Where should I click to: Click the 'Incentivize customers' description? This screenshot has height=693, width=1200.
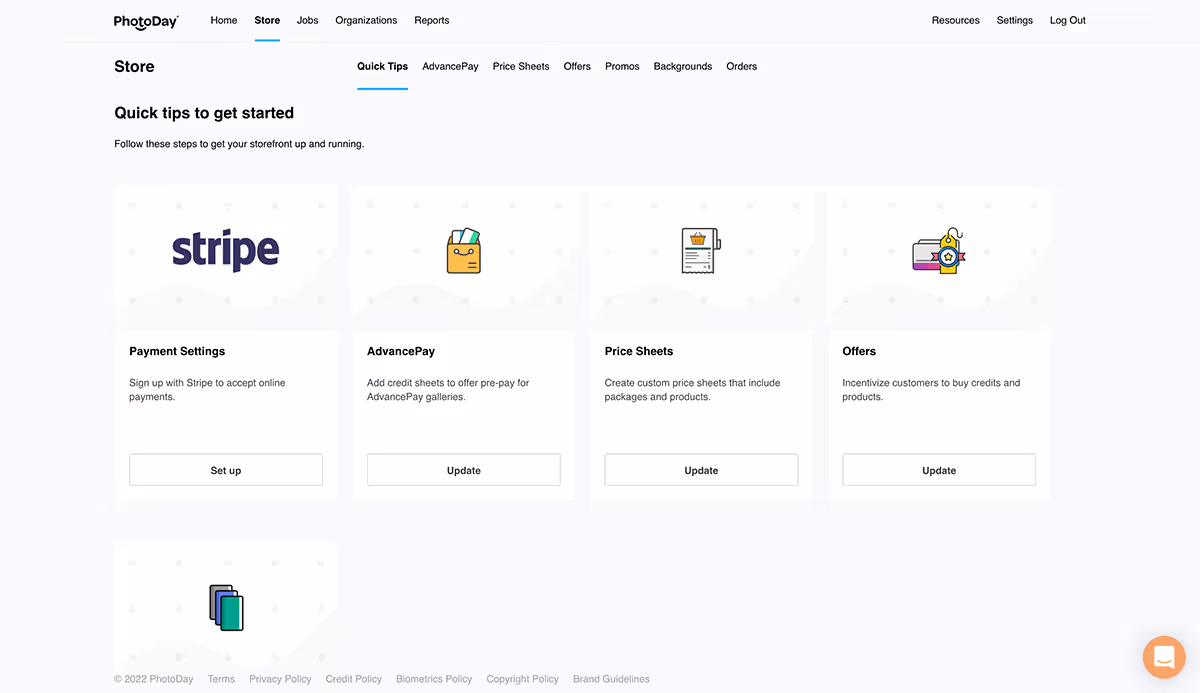(931, 390)
